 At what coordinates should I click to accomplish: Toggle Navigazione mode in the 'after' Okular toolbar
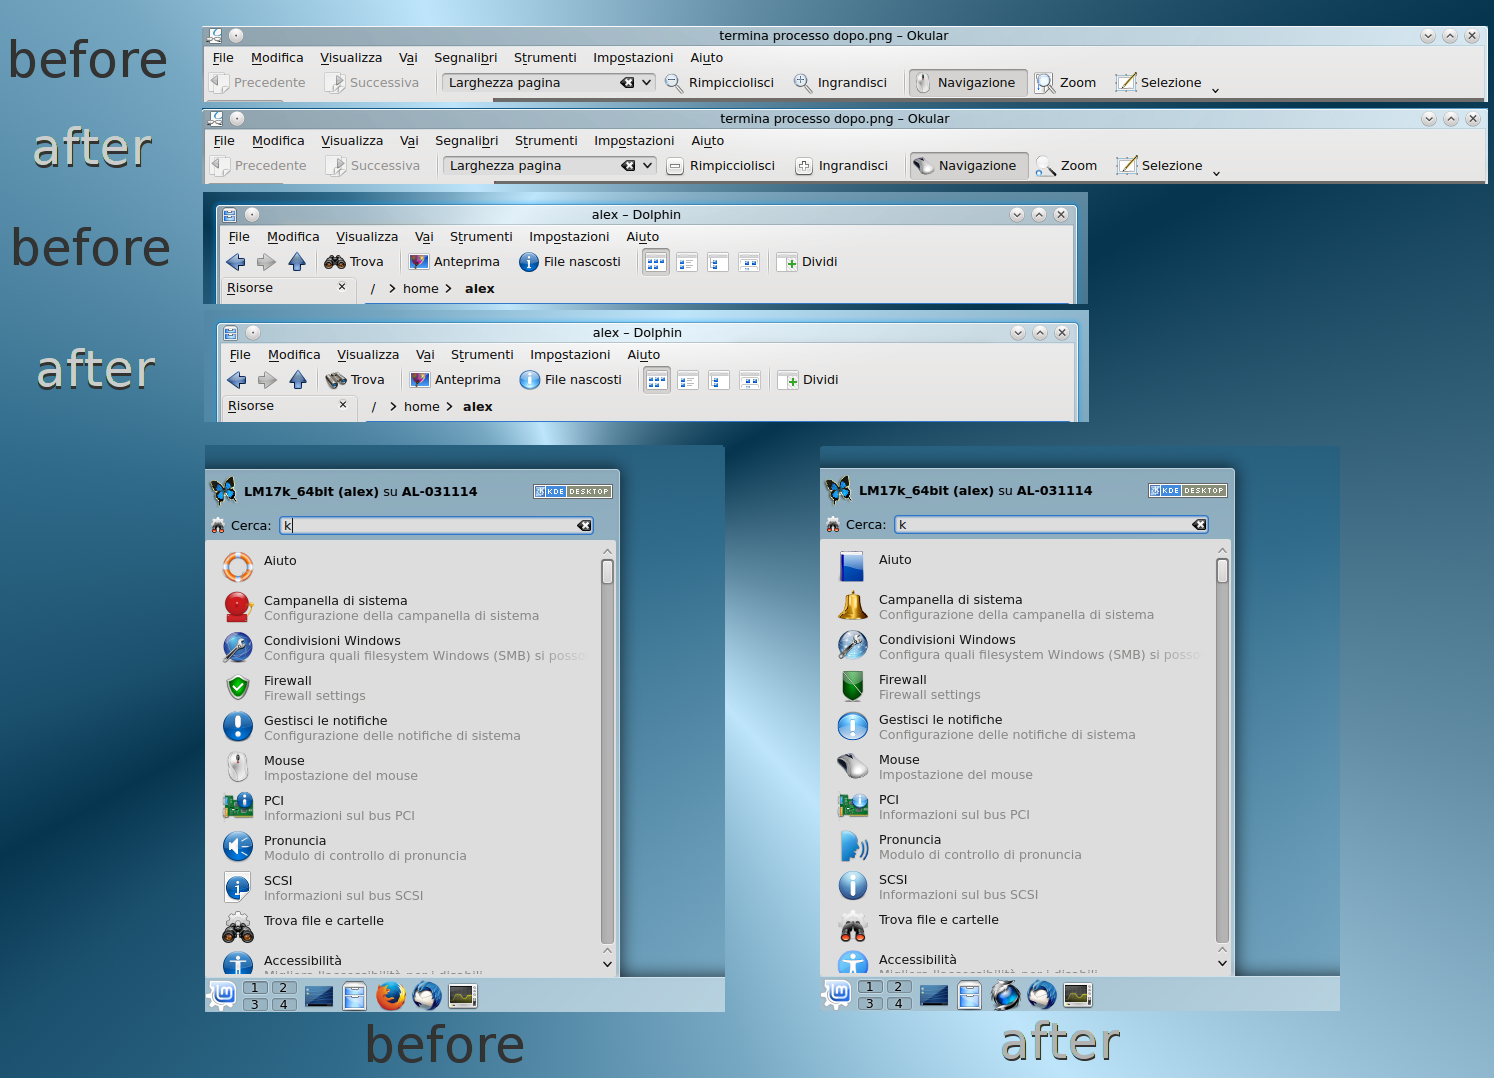tap(969, 166)
